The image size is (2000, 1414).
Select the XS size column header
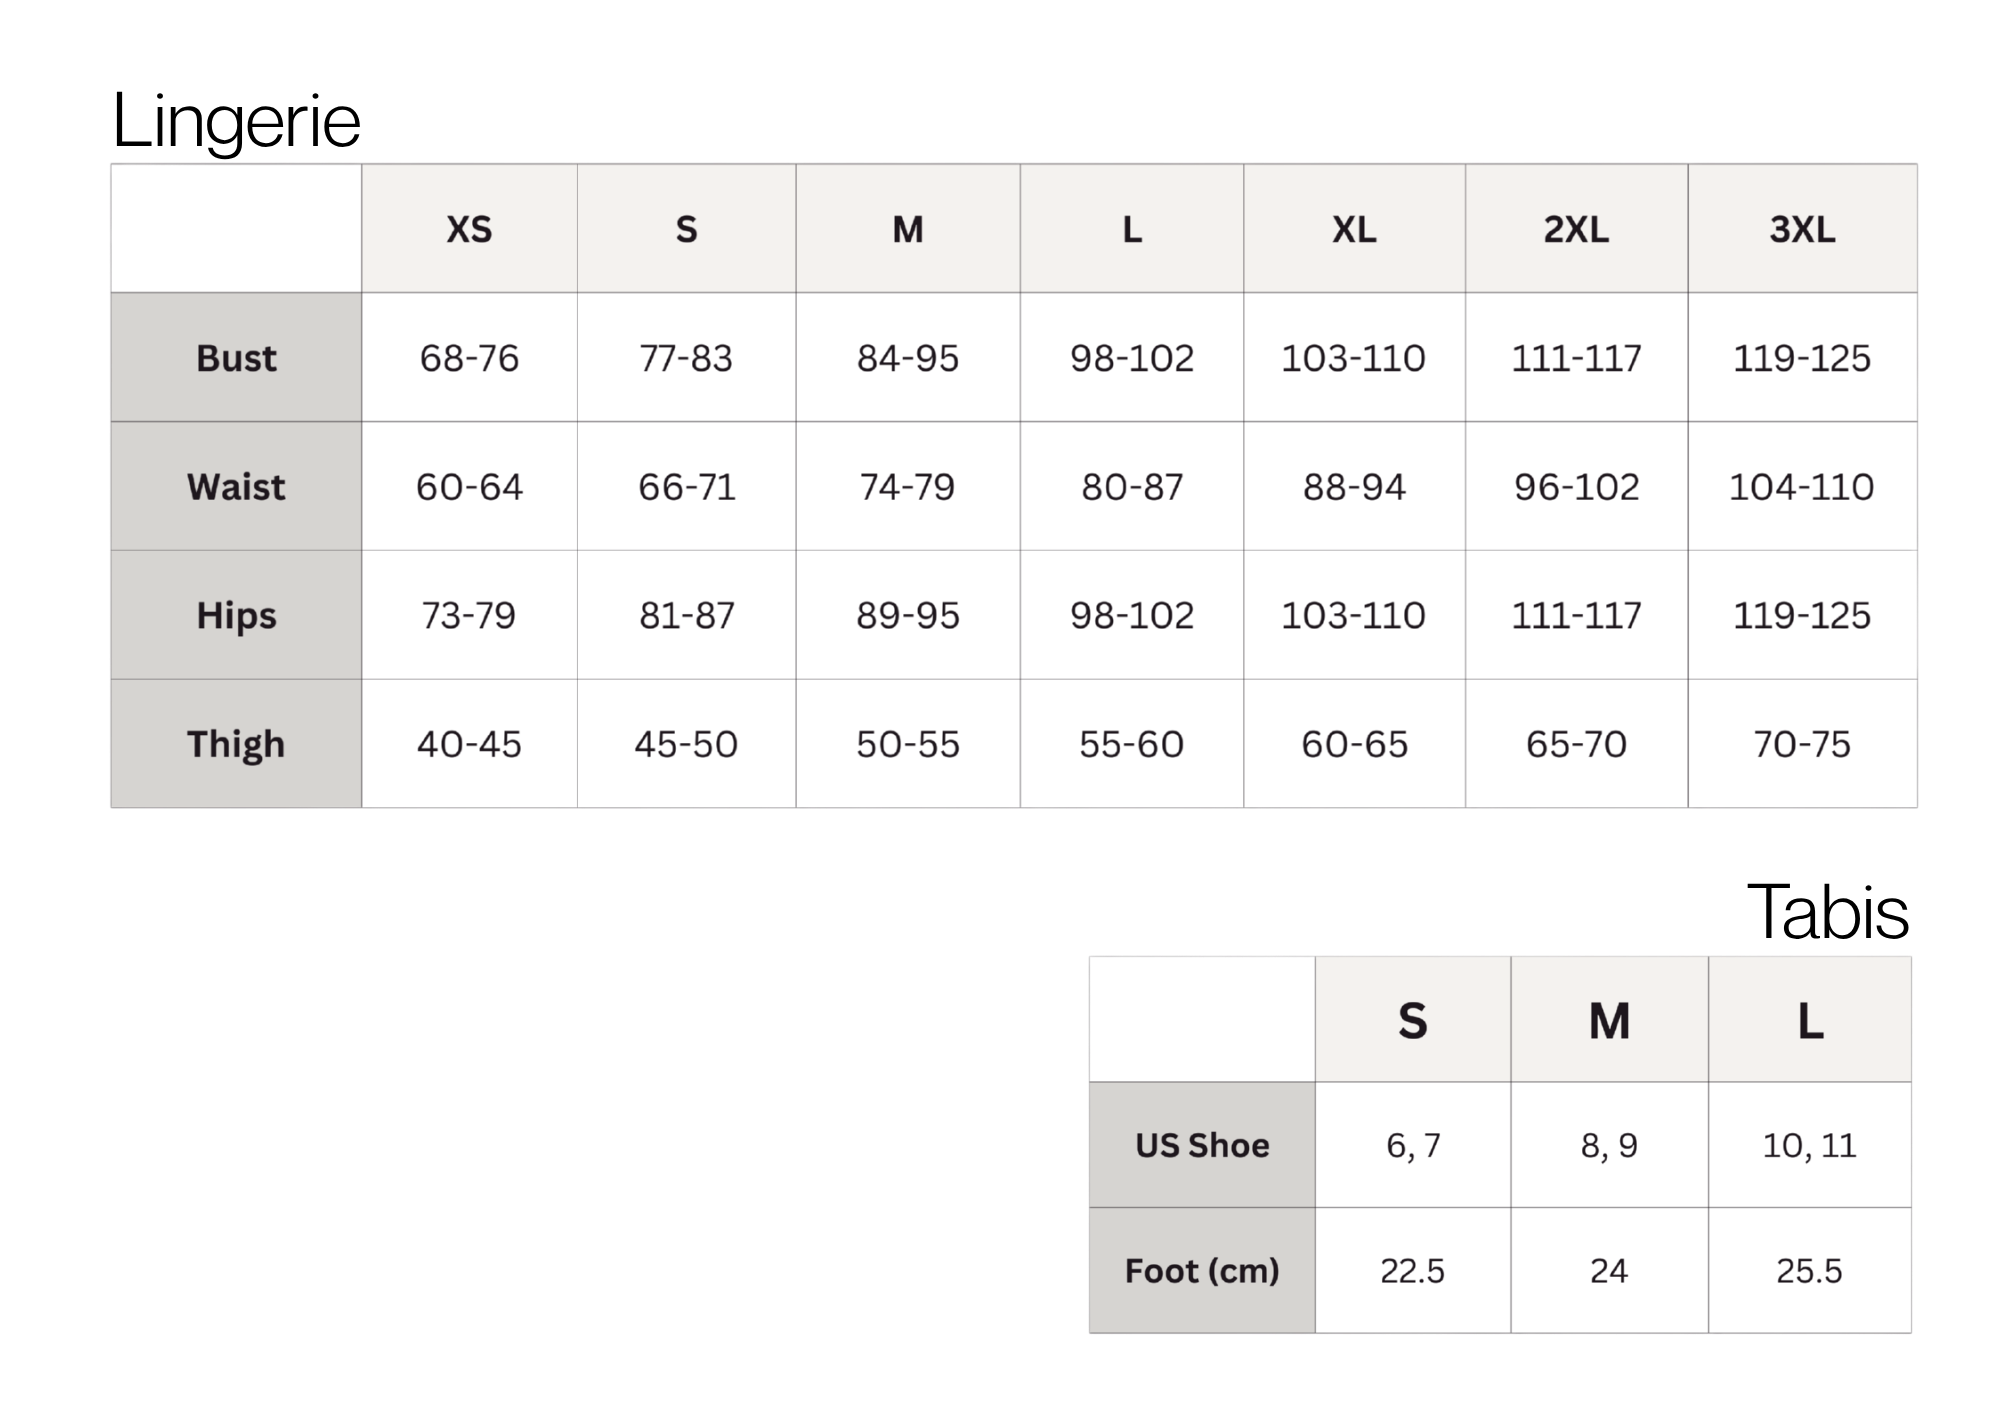469,229
